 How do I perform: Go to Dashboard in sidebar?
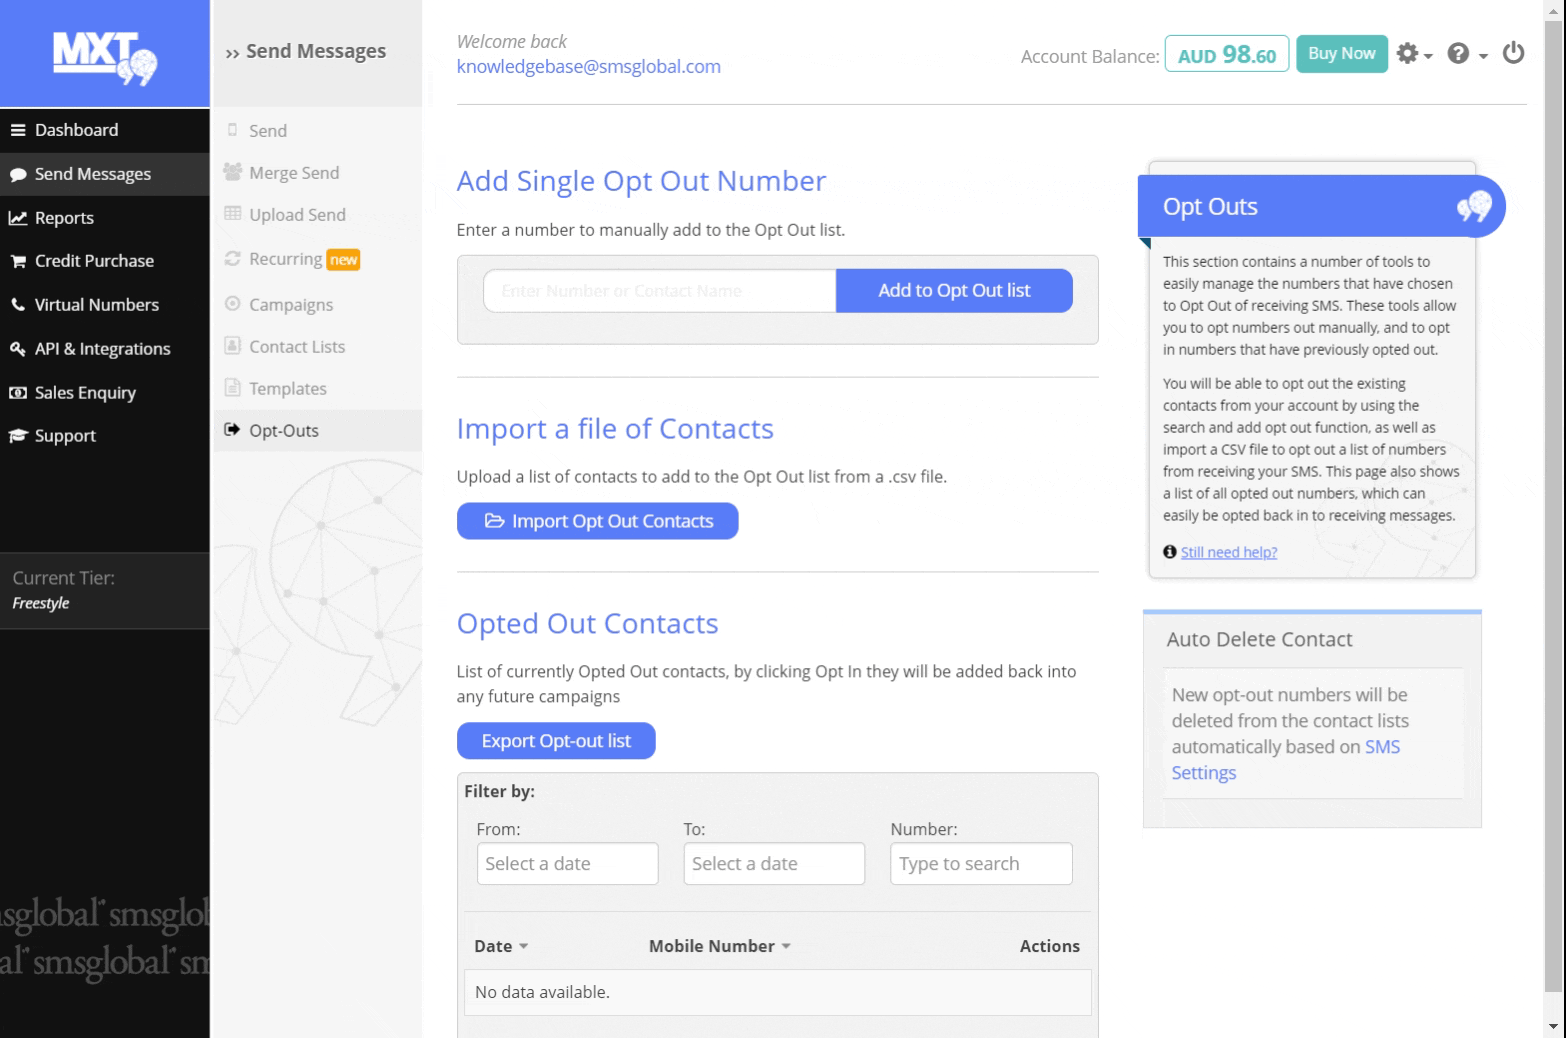point(76,130)
